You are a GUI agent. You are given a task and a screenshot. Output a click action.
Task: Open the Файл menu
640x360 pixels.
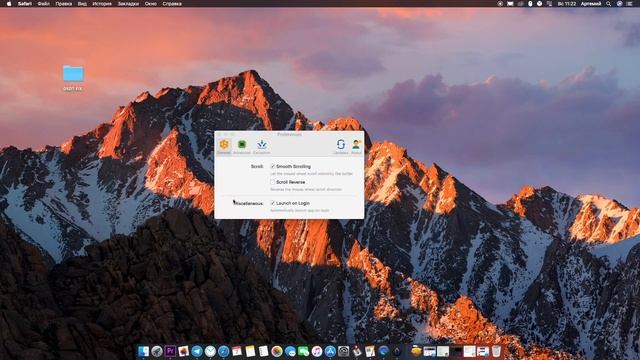click(x=44, y=4)
